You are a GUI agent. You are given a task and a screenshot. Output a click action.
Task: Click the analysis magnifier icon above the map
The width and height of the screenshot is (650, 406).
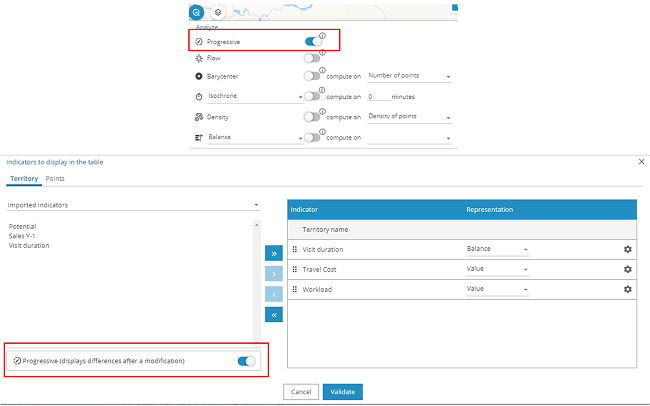click(x=196, y=12)
